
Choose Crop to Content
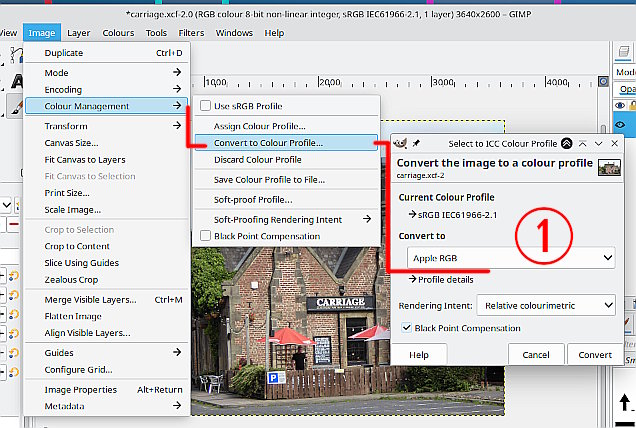(x=107, y=246)
